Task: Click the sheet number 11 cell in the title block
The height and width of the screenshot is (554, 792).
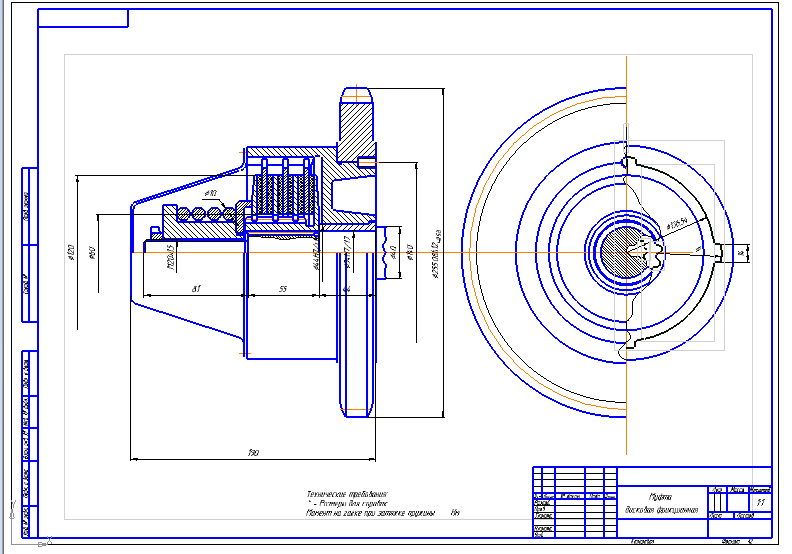Action: tap(760, 503)
